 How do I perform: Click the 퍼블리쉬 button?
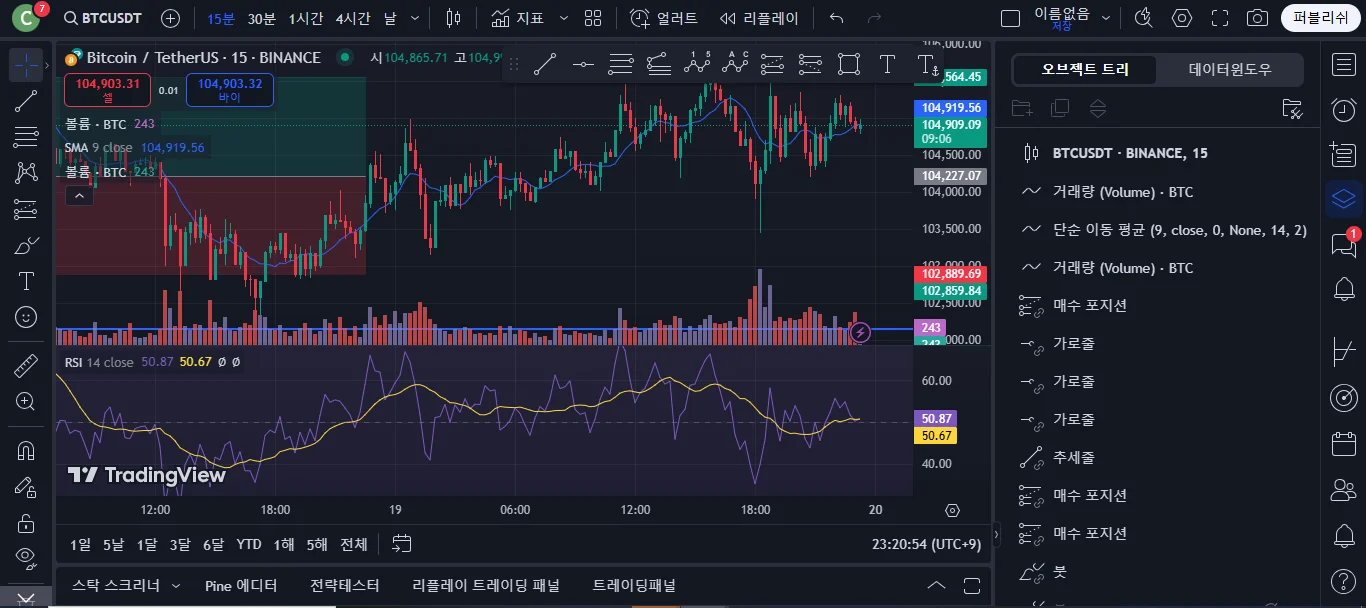click(1320, 18)
